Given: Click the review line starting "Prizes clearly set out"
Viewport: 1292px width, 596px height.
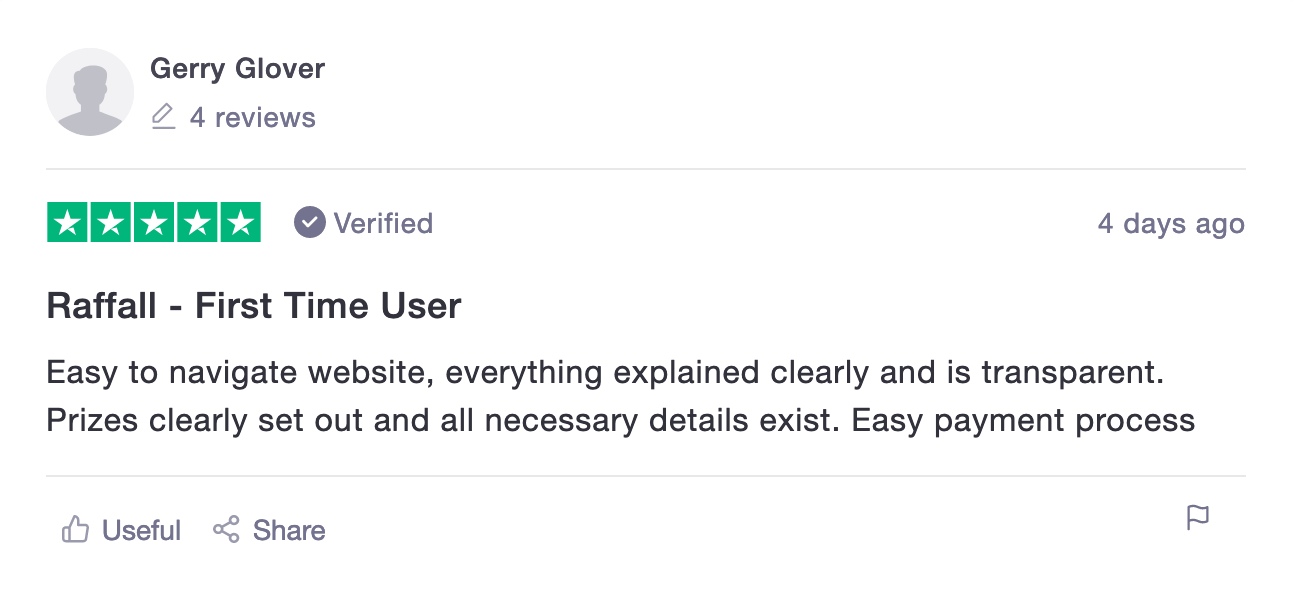Looking at the screenshot, I should [x=620, y=420].
